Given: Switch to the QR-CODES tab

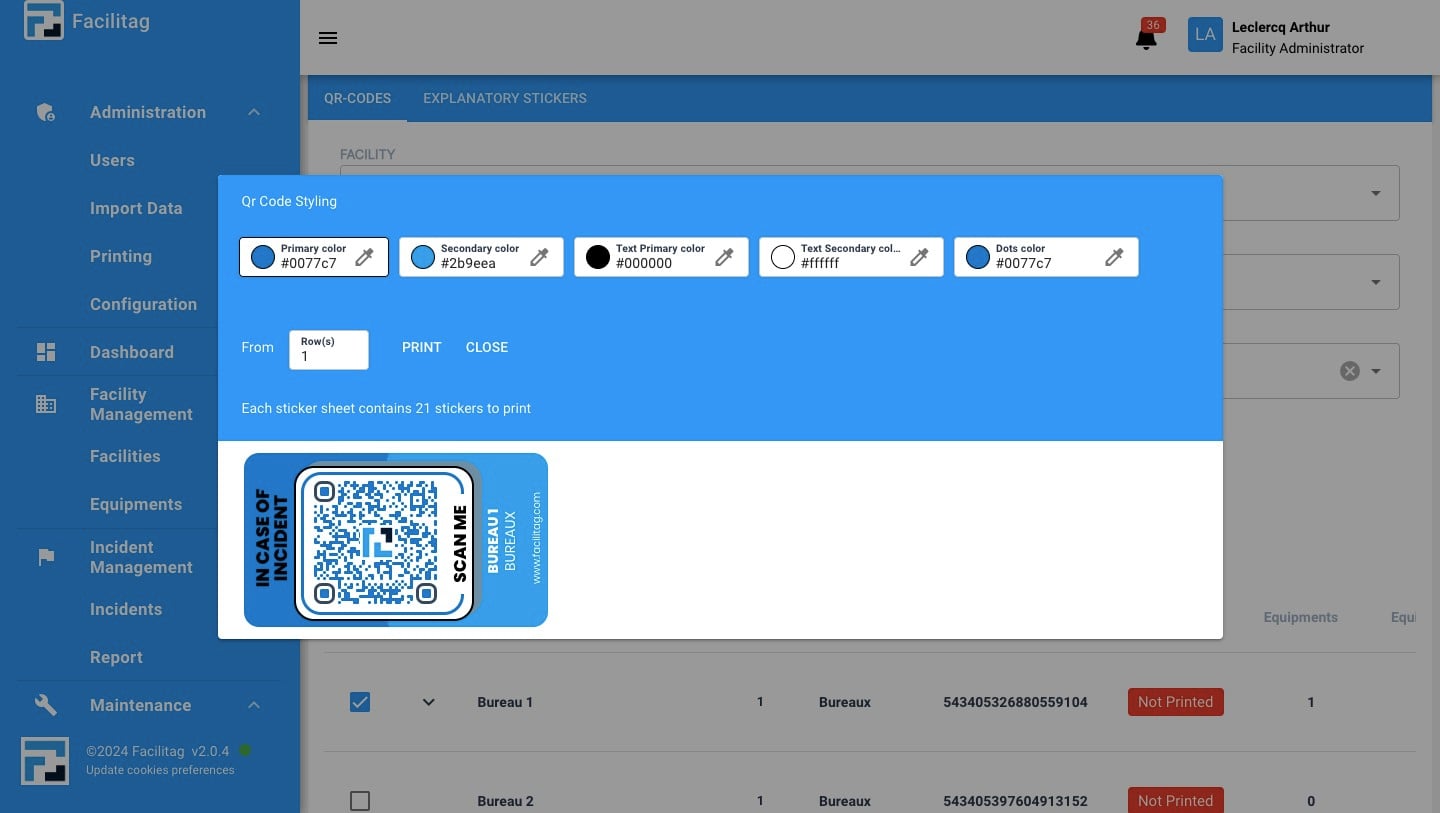Looking at the screenshot, I should [x=357, y=98].
